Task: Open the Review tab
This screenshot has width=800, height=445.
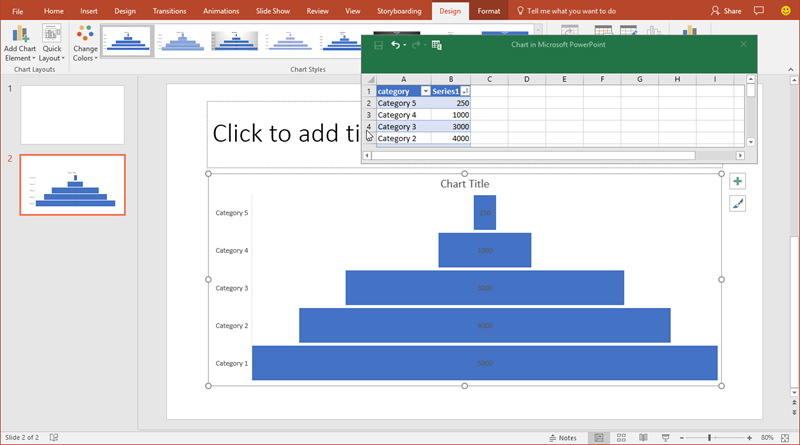Action: pyautogui.click(x=317, y=11)
